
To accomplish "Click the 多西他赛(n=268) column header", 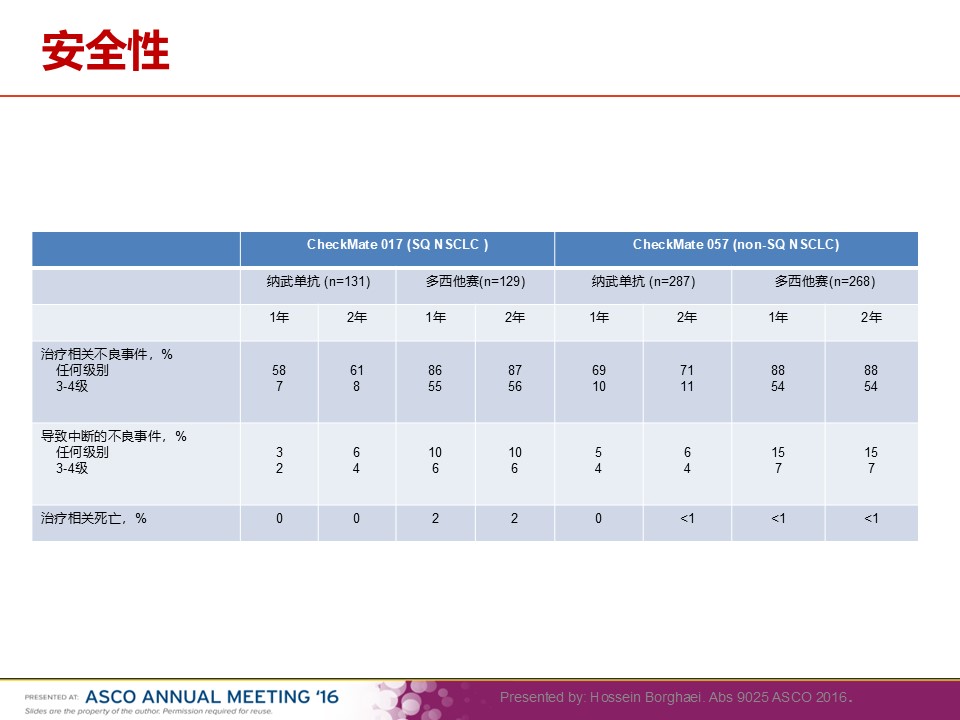I will click(825, 282).
